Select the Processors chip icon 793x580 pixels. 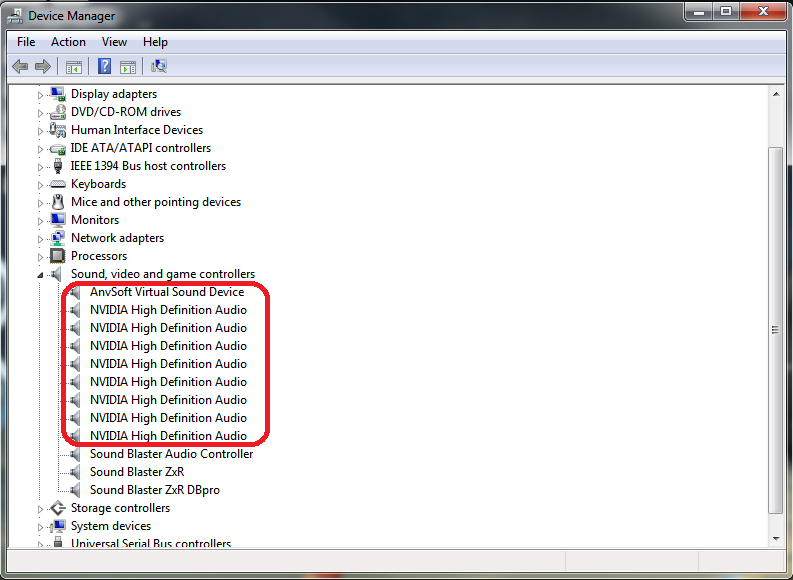tap(58, 256)
